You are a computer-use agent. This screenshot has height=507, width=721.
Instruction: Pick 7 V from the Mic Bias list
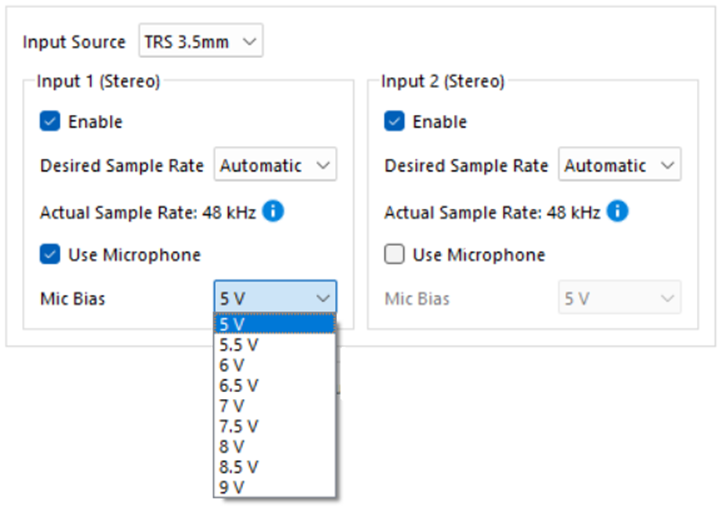coord(275,406)
